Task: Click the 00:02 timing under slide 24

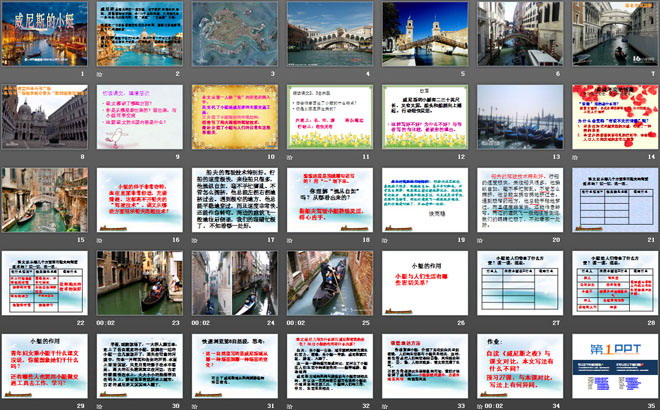Action: click(200, 323)
